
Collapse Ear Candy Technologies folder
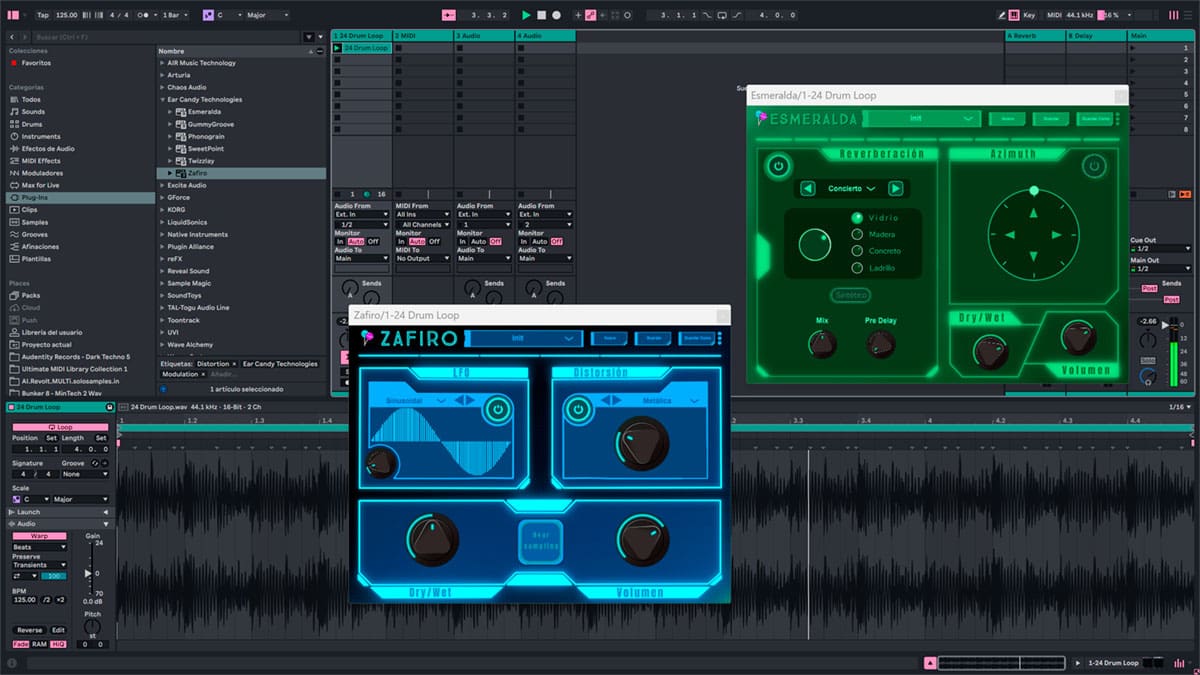coord(162,100)
